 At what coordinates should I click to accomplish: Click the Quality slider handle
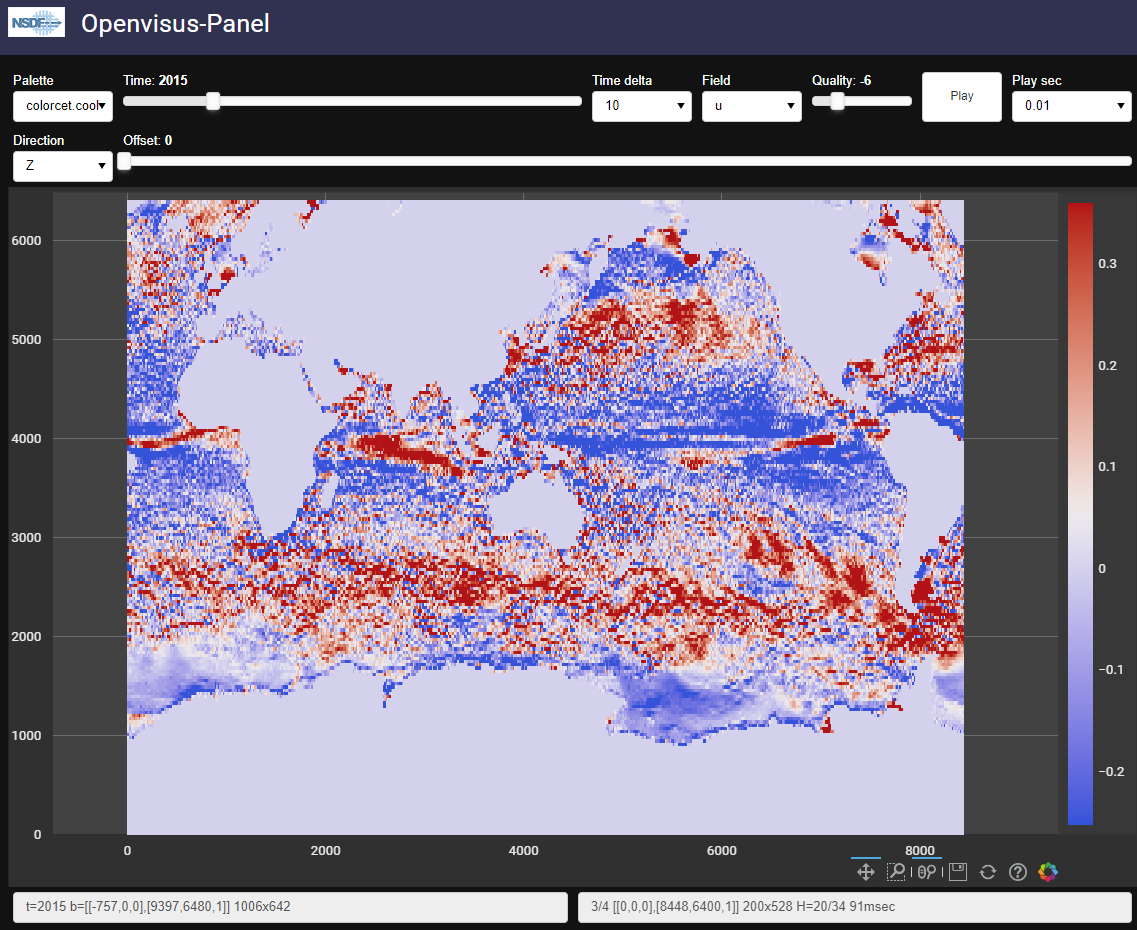pyautogui.click(x=837, y=101)
